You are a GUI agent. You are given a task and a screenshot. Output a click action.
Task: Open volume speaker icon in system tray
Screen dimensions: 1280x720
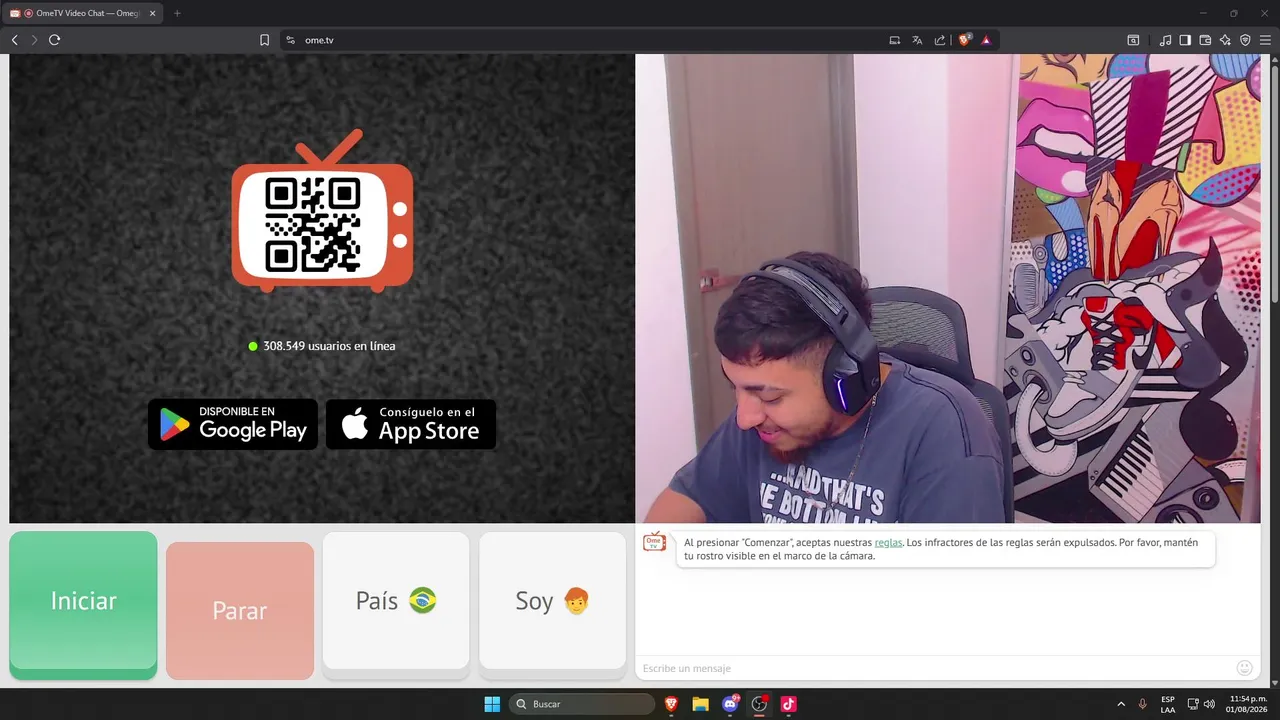[1209, 704]
